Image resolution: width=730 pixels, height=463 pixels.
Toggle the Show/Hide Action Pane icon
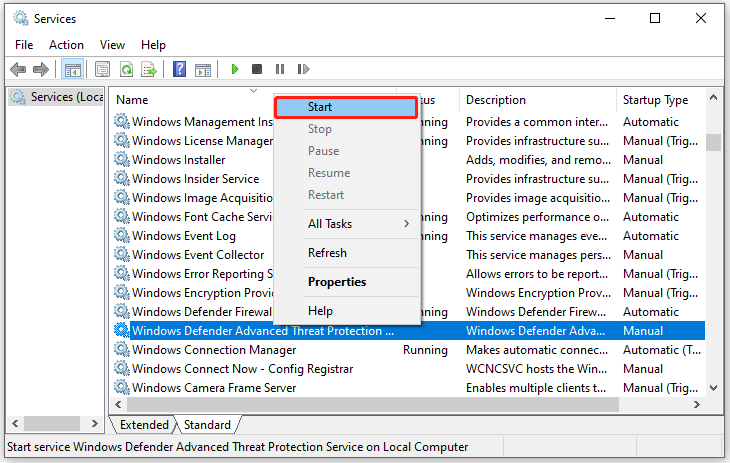(203, 69)
